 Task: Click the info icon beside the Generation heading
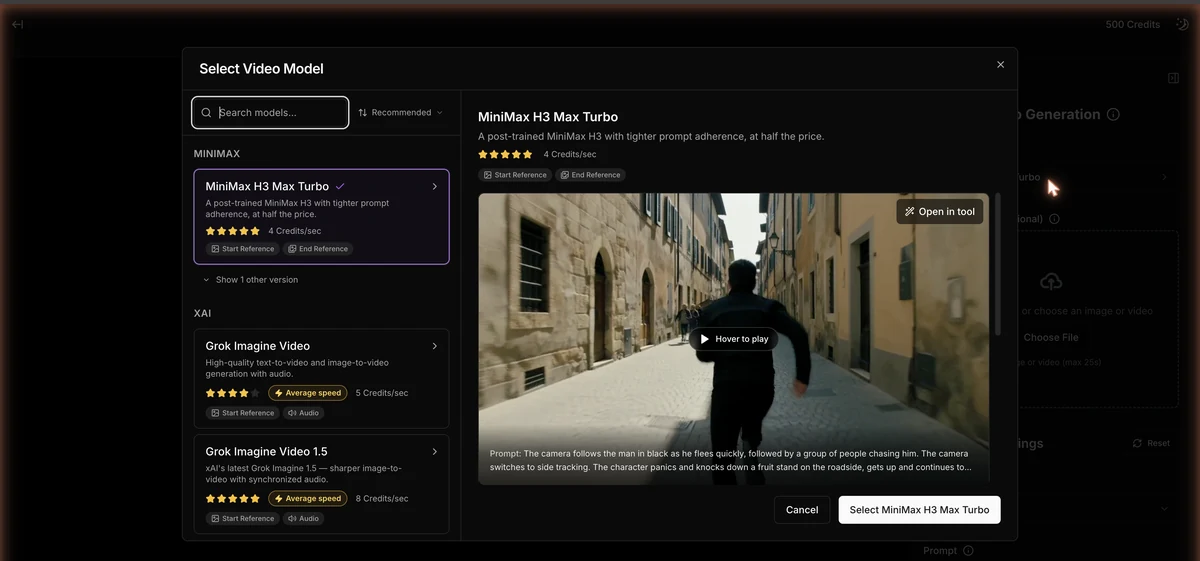(x=1113, y=115)
